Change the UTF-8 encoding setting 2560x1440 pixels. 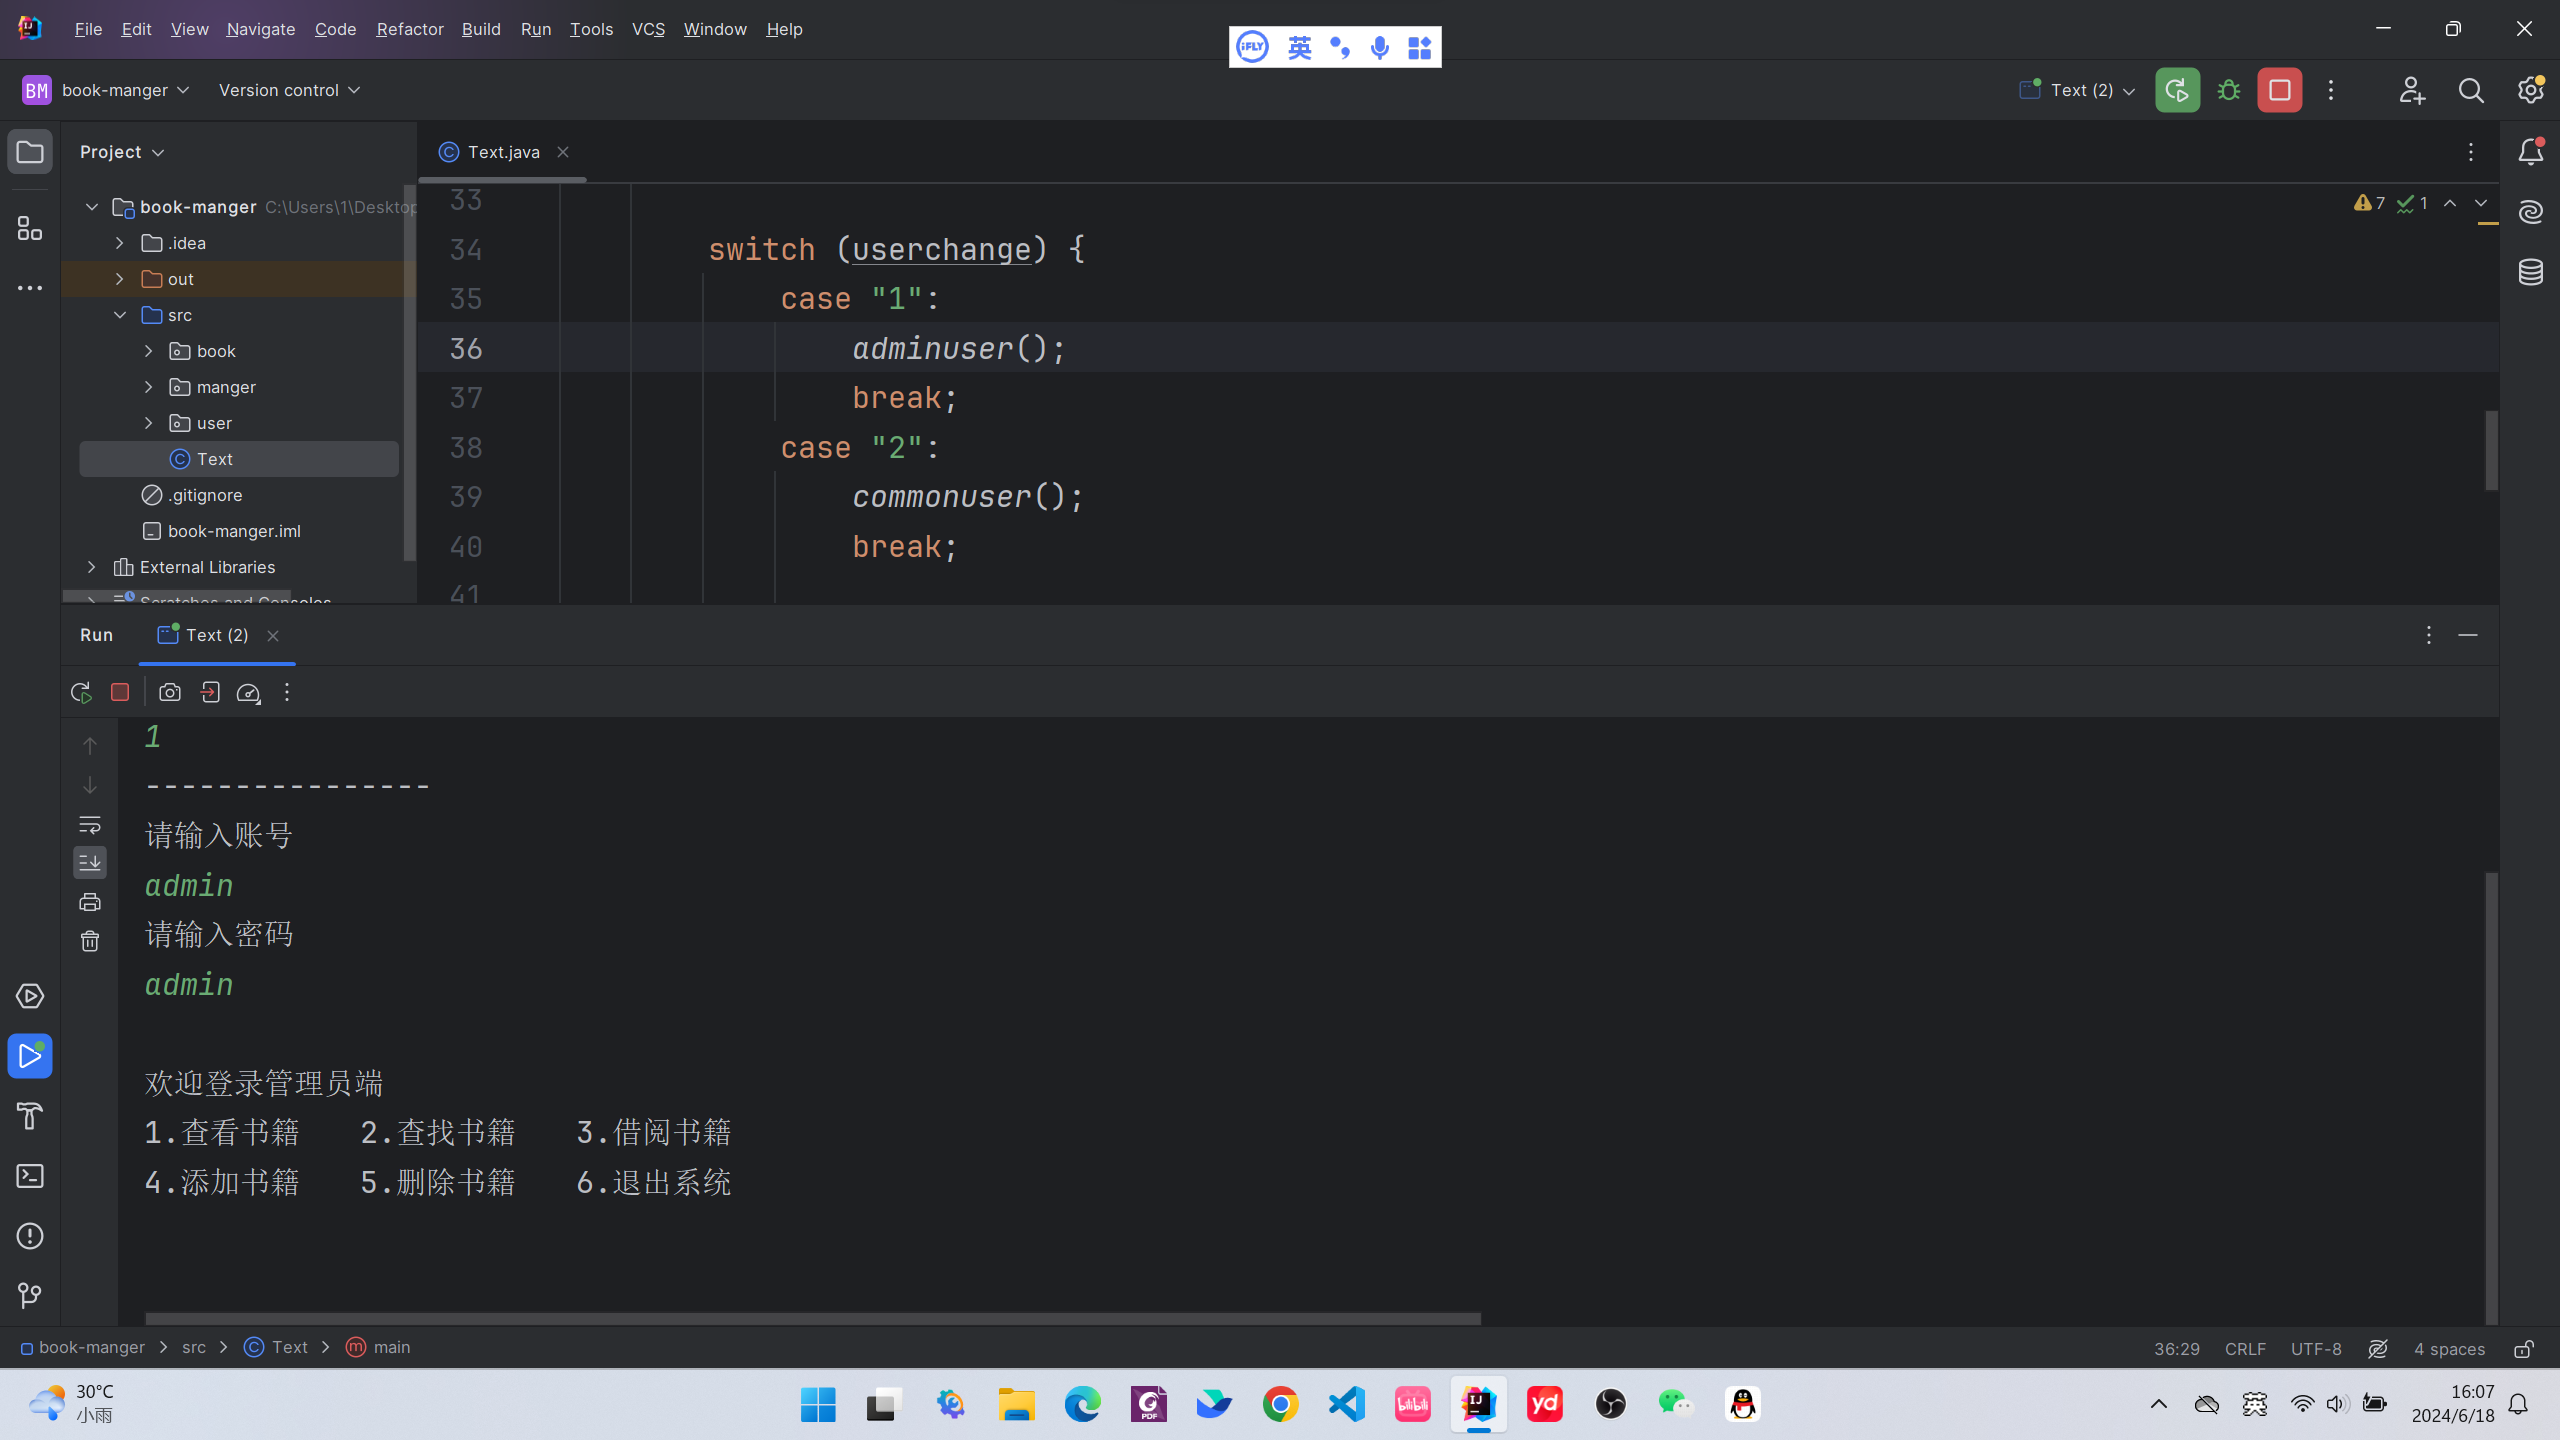click(x=2316, y=1349)
